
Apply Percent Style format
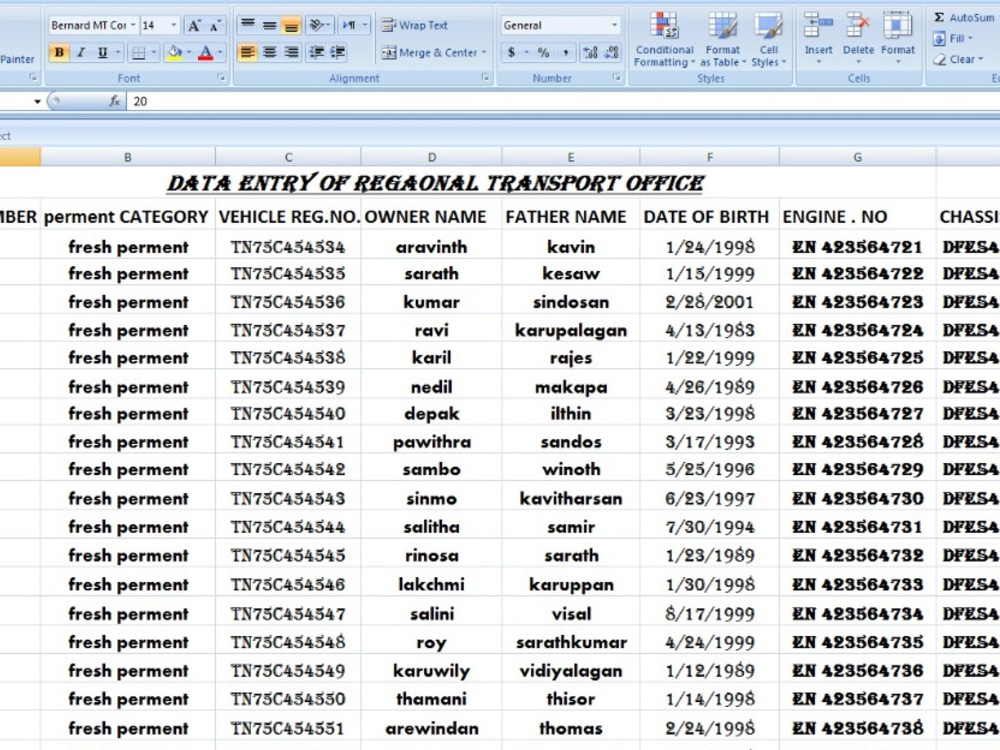tap(543, 52)
